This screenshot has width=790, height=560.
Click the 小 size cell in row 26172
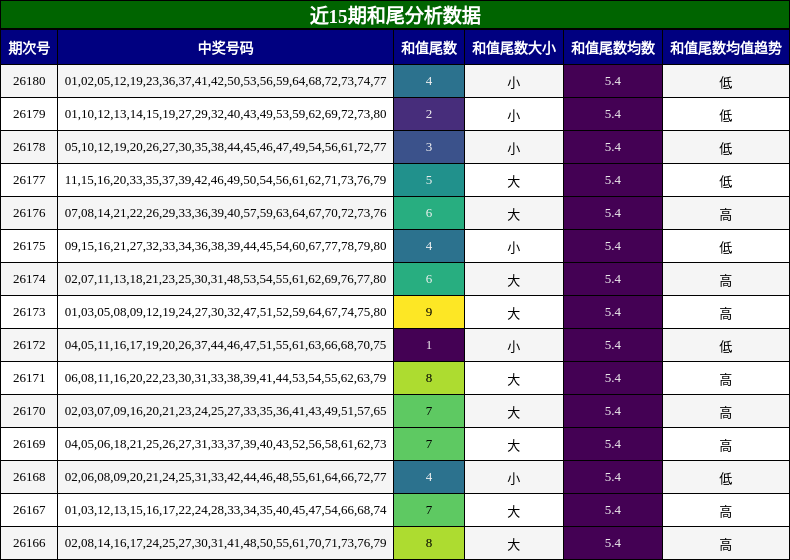coord(514,345)
